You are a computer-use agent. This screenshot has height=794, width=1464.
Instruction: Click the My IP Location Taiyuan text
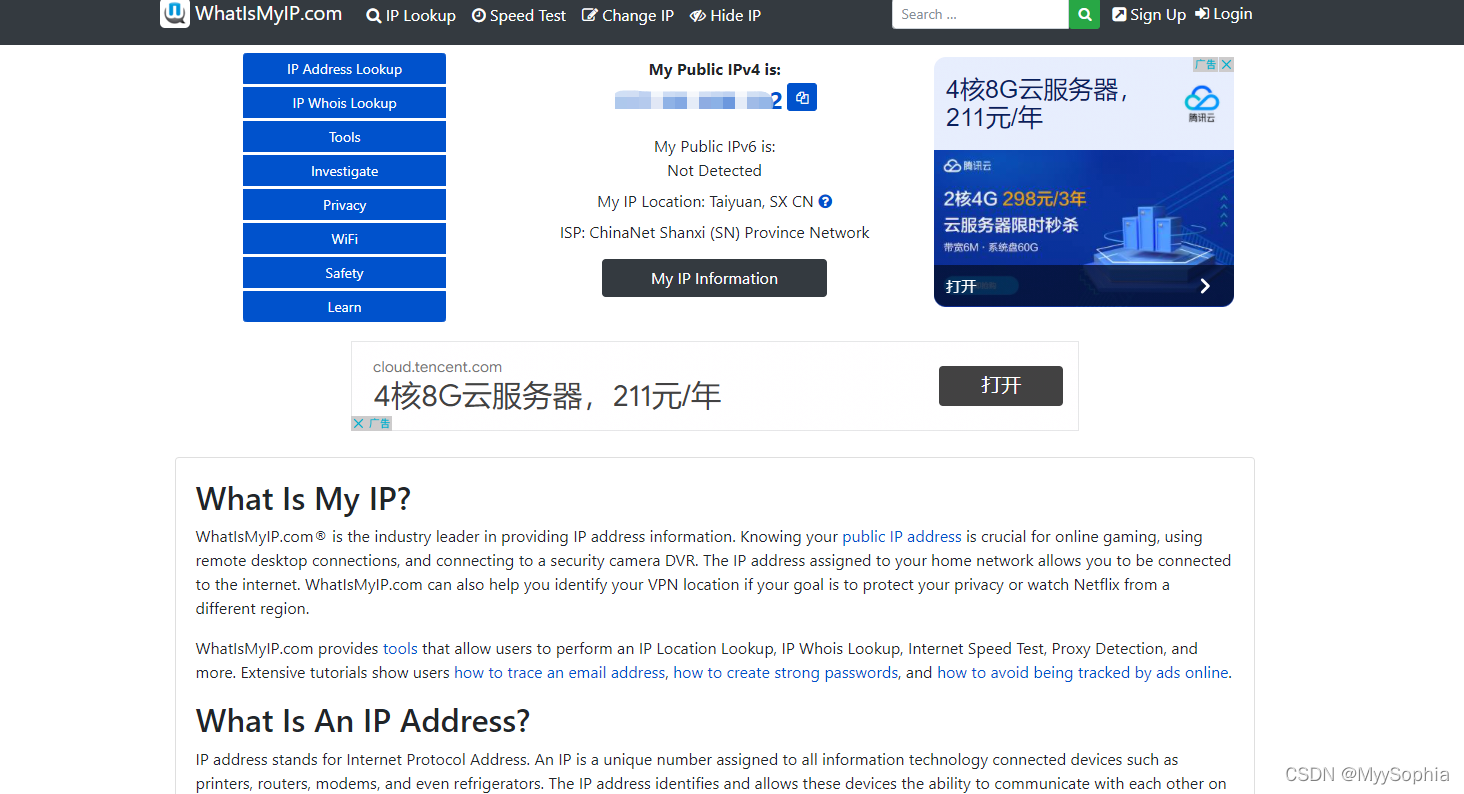tap(705, 201)
